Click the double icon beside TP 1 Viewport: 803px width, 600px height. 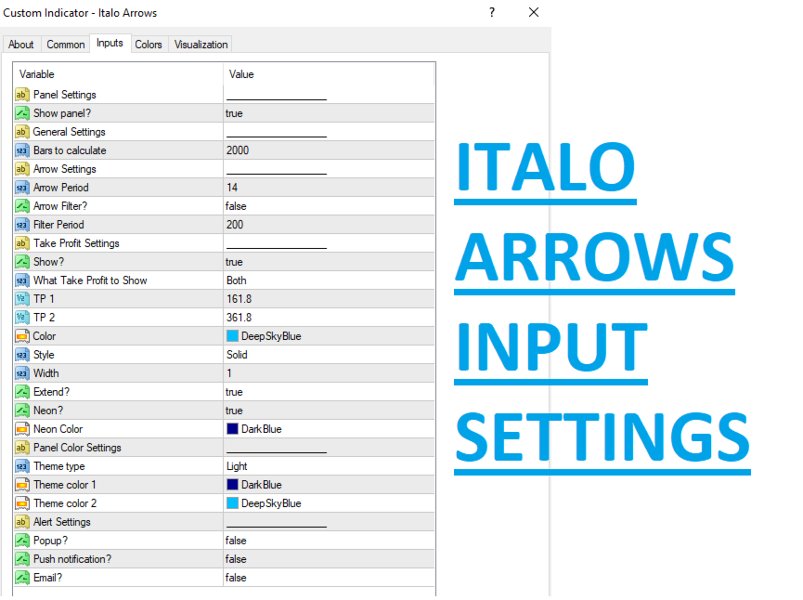22,299
